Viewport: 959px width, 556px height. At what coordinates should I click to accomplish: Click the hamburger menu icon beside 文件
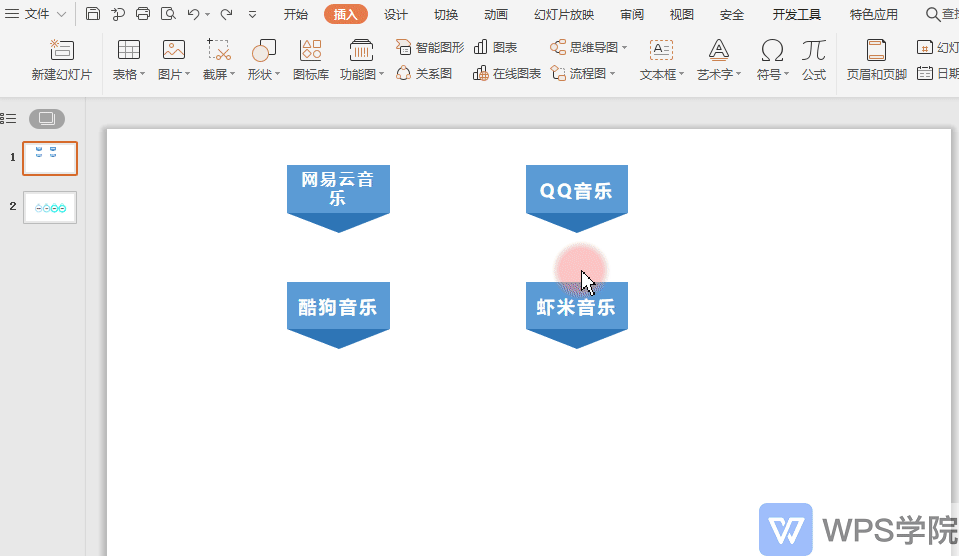point(12,13)
